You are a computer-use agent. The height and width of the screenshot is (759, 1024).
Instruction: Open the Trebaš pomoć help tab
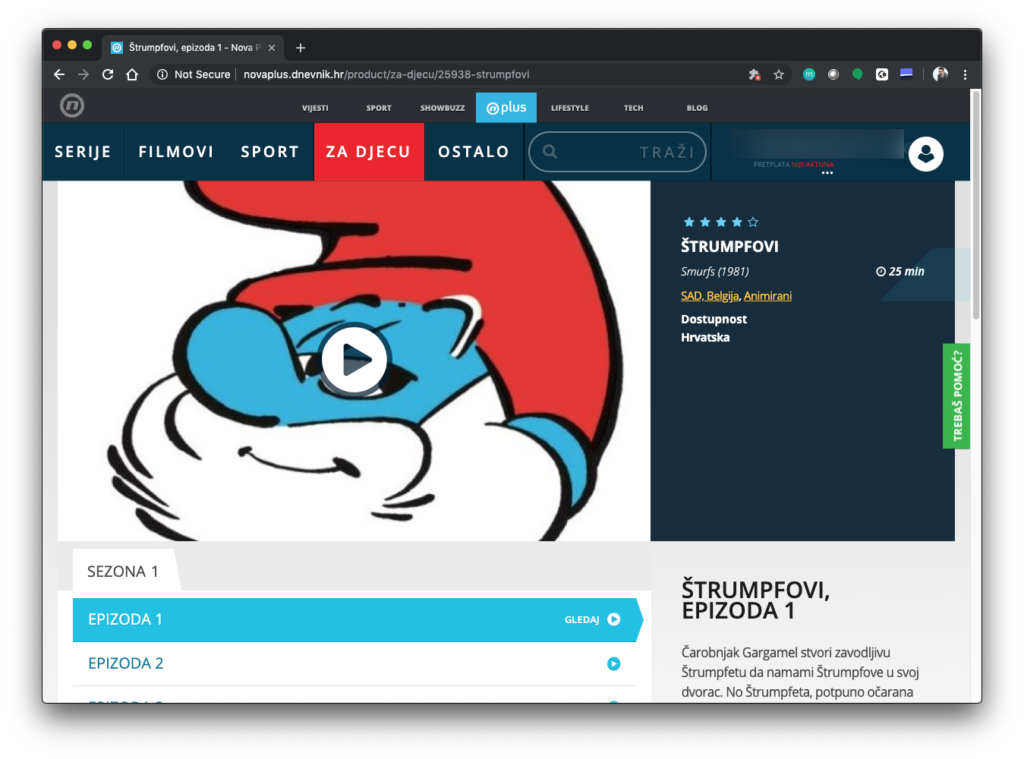(x=956, y=396)
